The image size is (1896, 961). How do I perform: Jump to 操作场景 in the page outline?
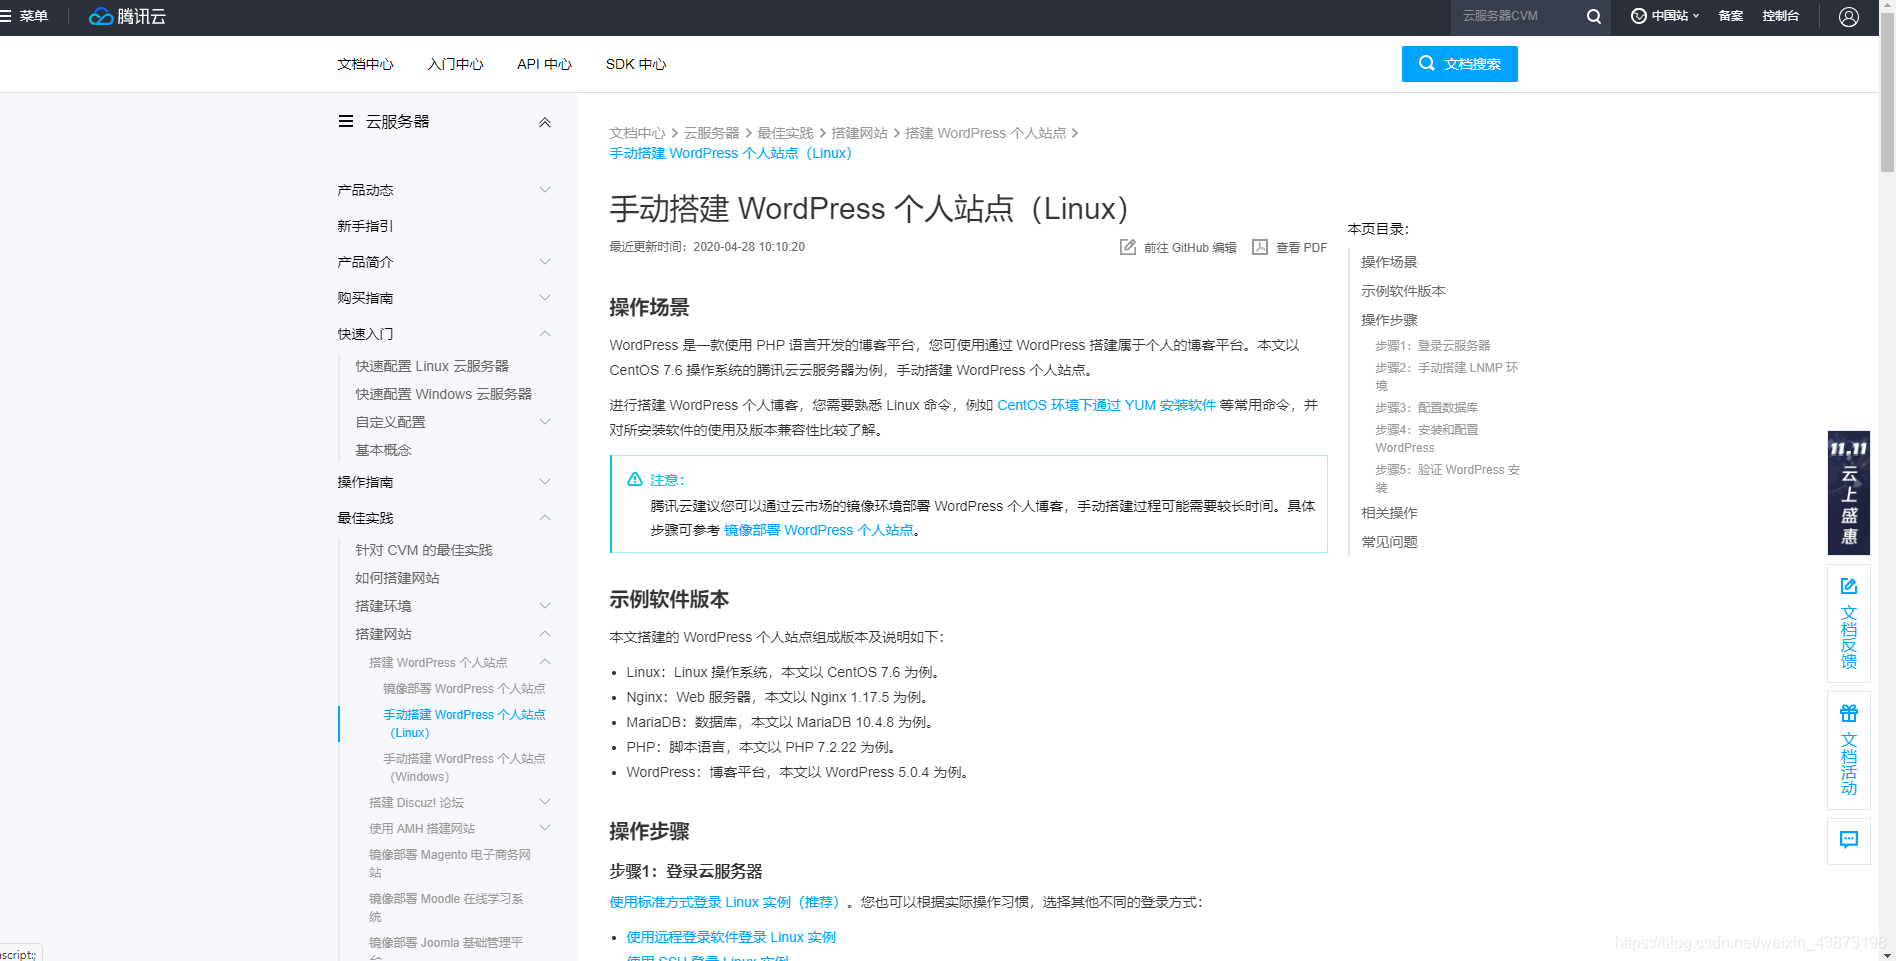pyautogui.click(x=1389, y=262)
